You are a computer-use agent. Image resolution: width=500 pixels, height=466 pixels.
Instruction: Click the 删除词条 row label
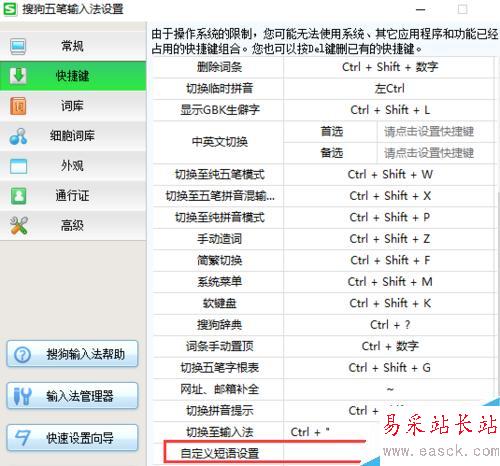219,67
